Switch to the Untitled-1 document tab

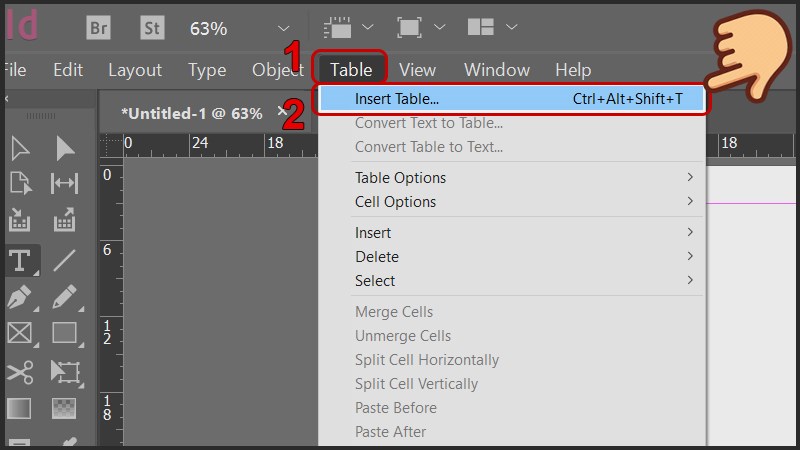tap(191, 113)
